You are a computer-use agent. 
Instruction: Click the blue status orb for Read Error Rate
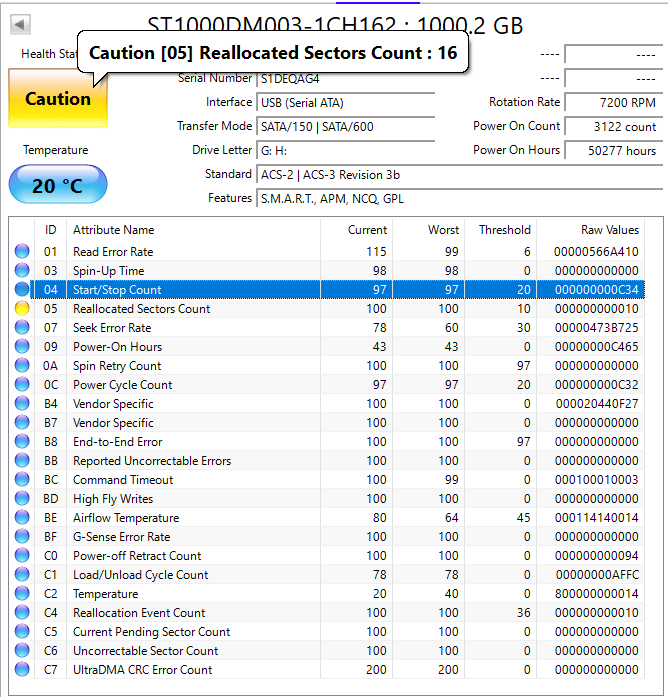coord(22,251)
